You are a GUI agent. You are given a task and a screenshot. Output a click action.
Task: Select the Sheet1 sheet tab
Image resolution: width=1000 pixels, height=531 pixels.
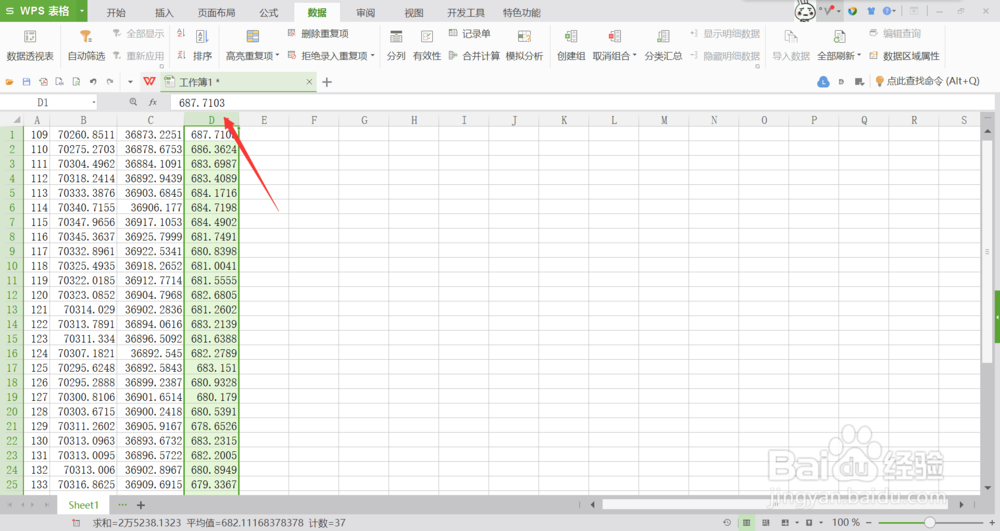[x=84, y=505]
